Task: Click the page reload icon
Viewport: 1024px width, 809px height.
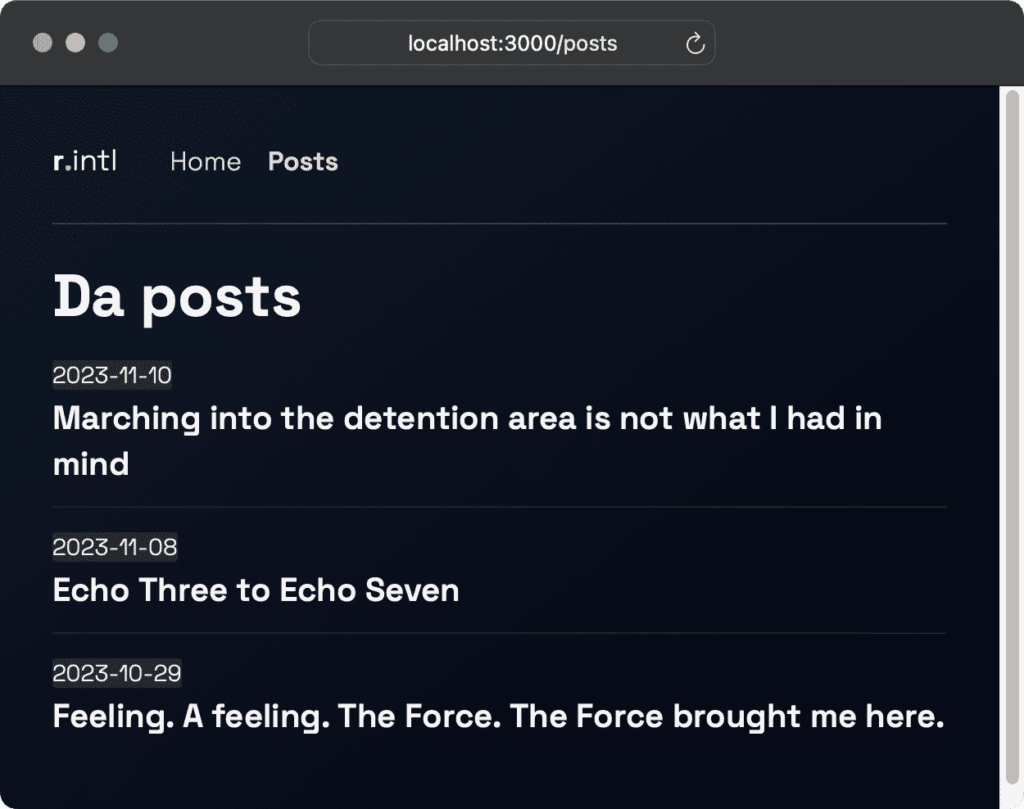Action: [695, 43]
